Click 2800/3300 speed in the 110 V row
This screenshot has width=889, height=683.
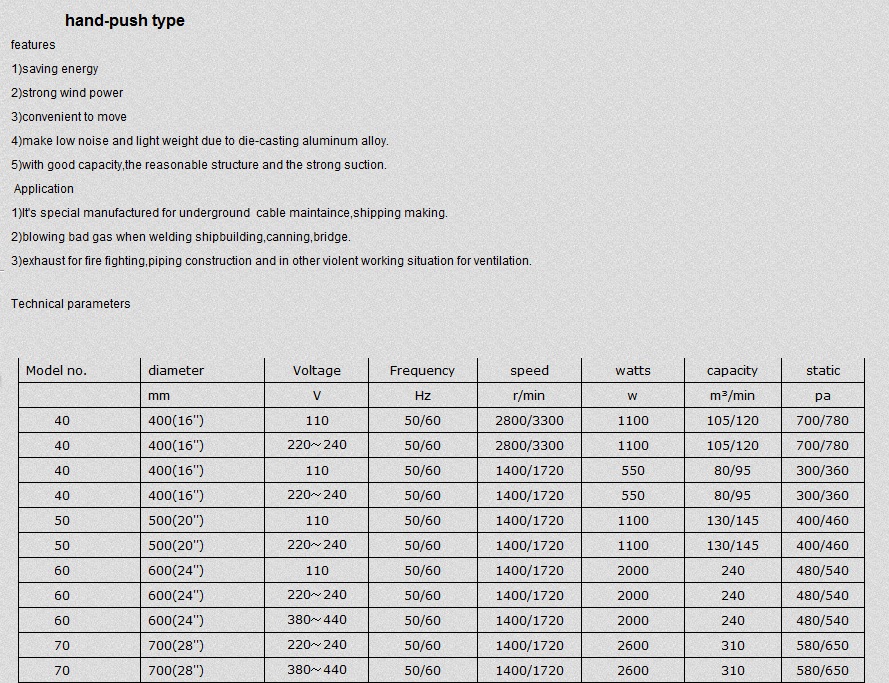tap(530, 421)
